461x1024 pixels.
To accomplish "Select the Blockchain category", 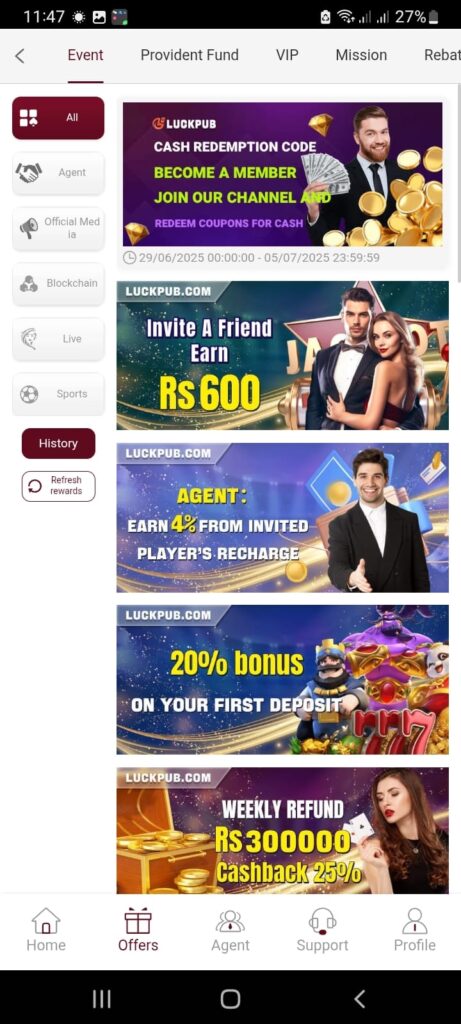I will [x=58, y=283].
